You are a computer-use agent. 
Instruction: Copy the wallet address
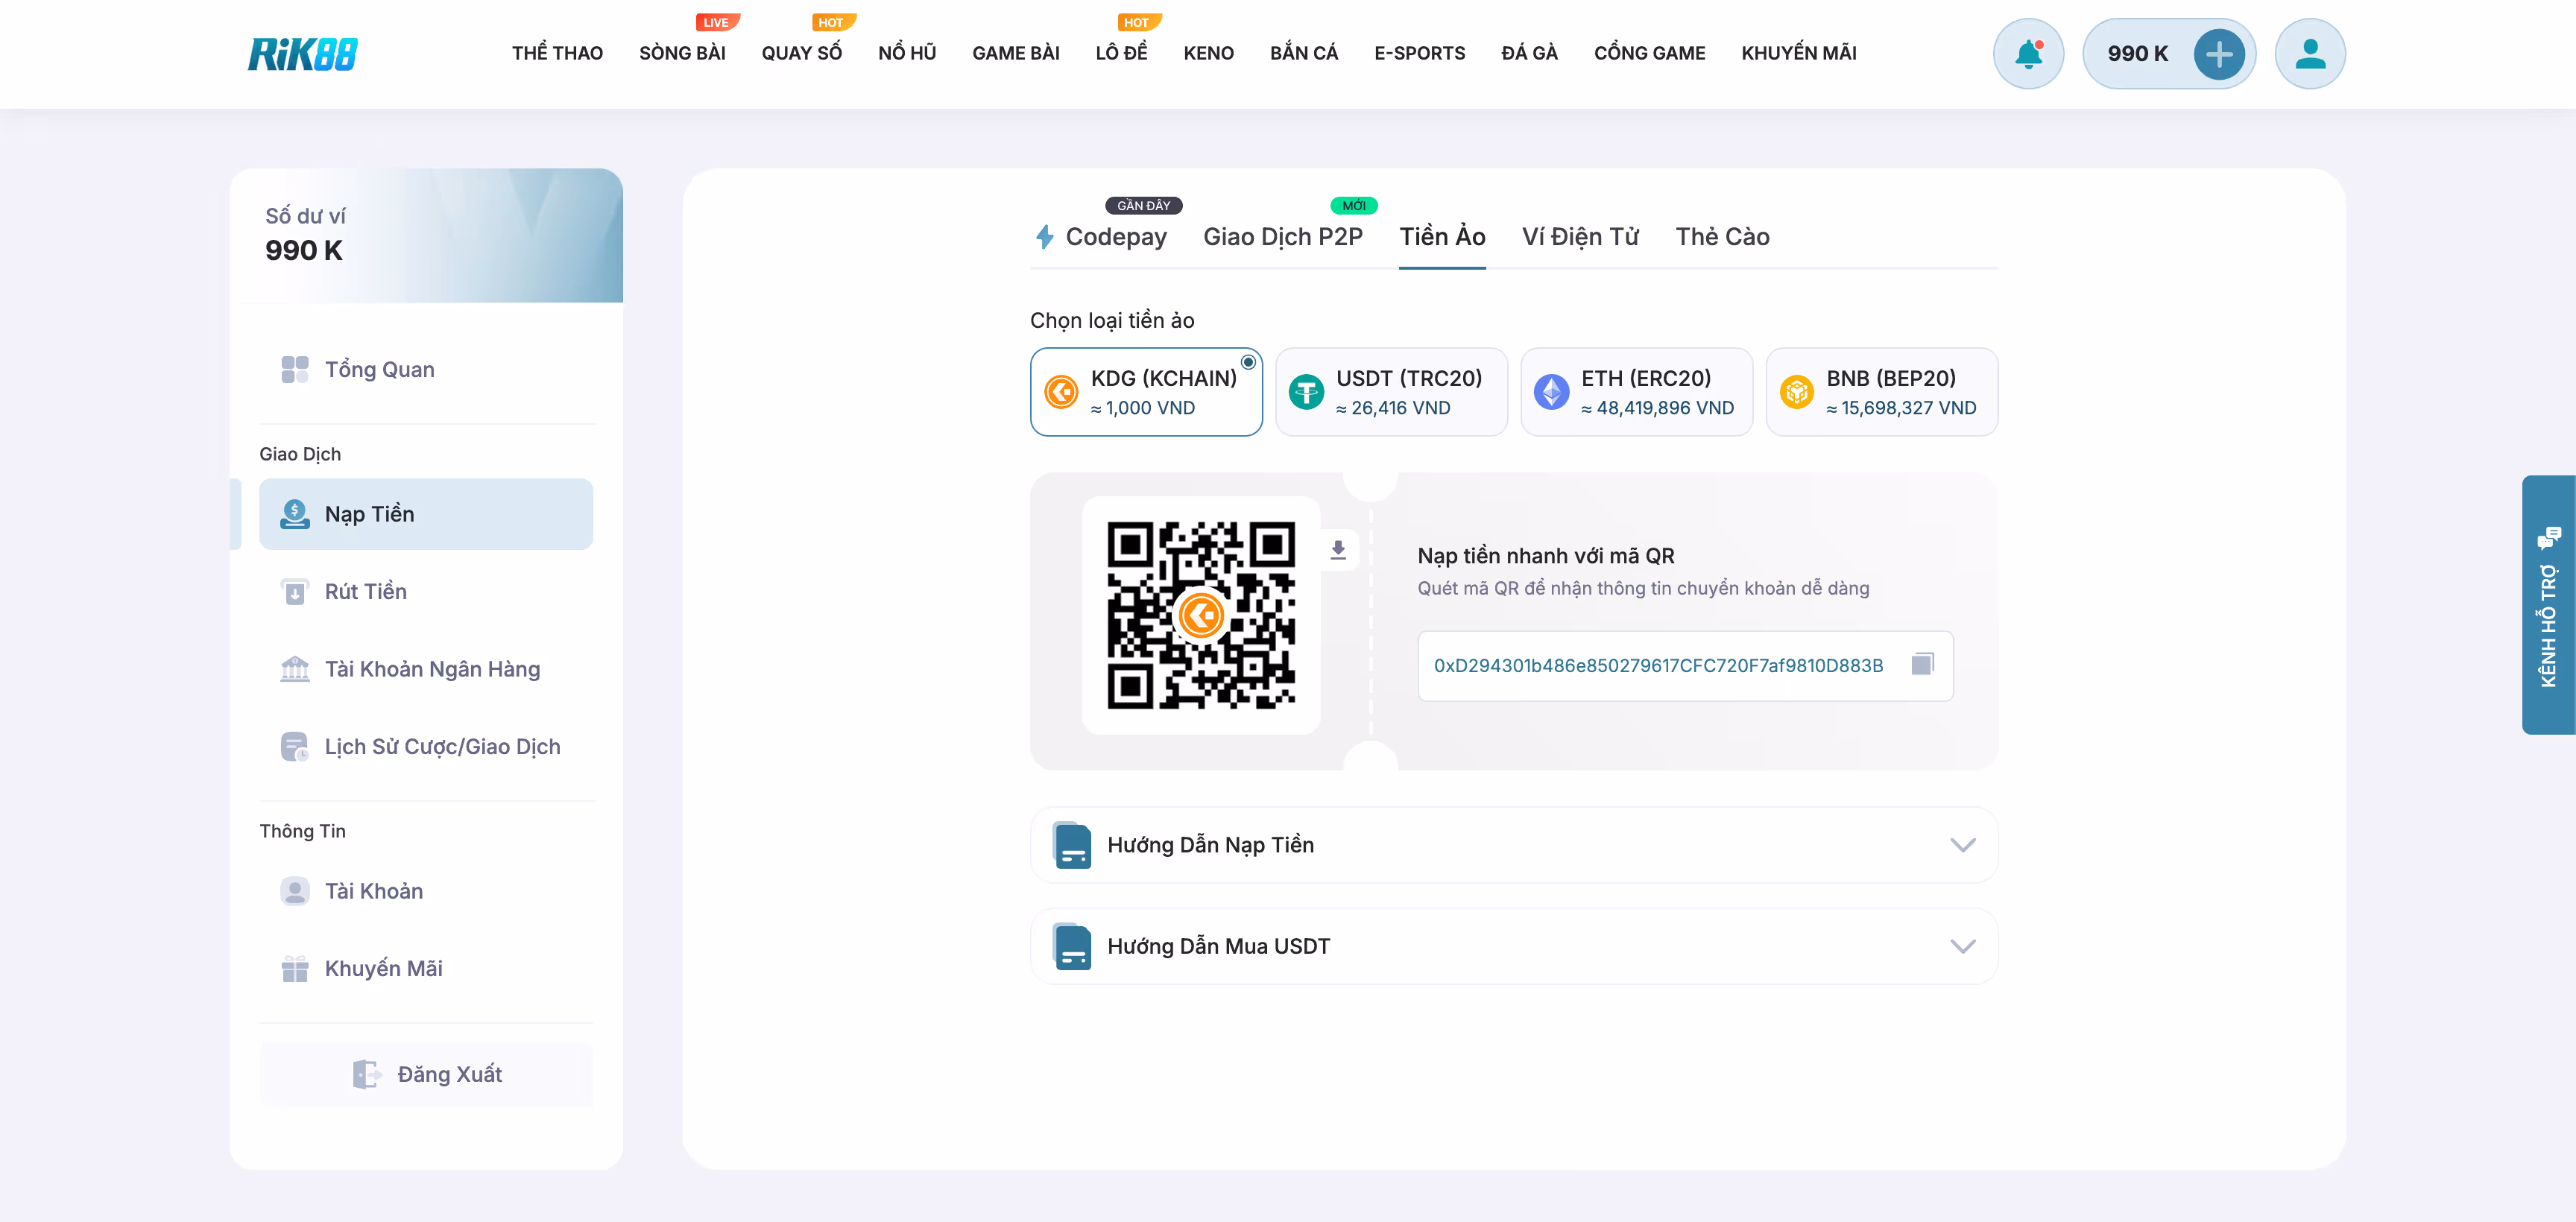tap(1922, 664)
